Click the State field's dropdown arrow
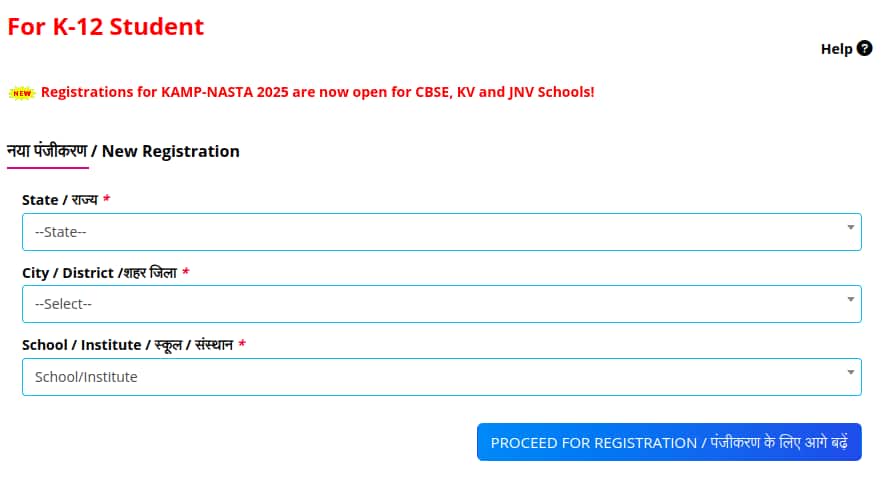 (850, 227)
